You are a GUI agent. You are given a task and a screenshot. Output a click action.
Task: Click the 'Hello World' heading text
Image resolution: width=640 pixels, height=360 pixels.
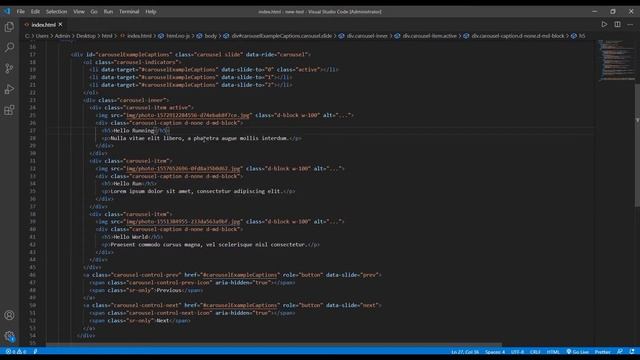(130, 237)
